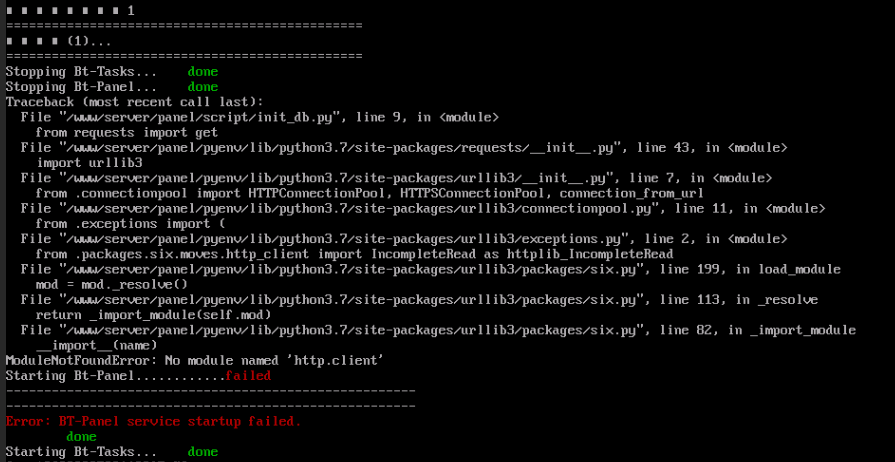Click green 'done' after Starting Bt-Tasks
This screenshot has height=462, width=895.
(203, 452)
